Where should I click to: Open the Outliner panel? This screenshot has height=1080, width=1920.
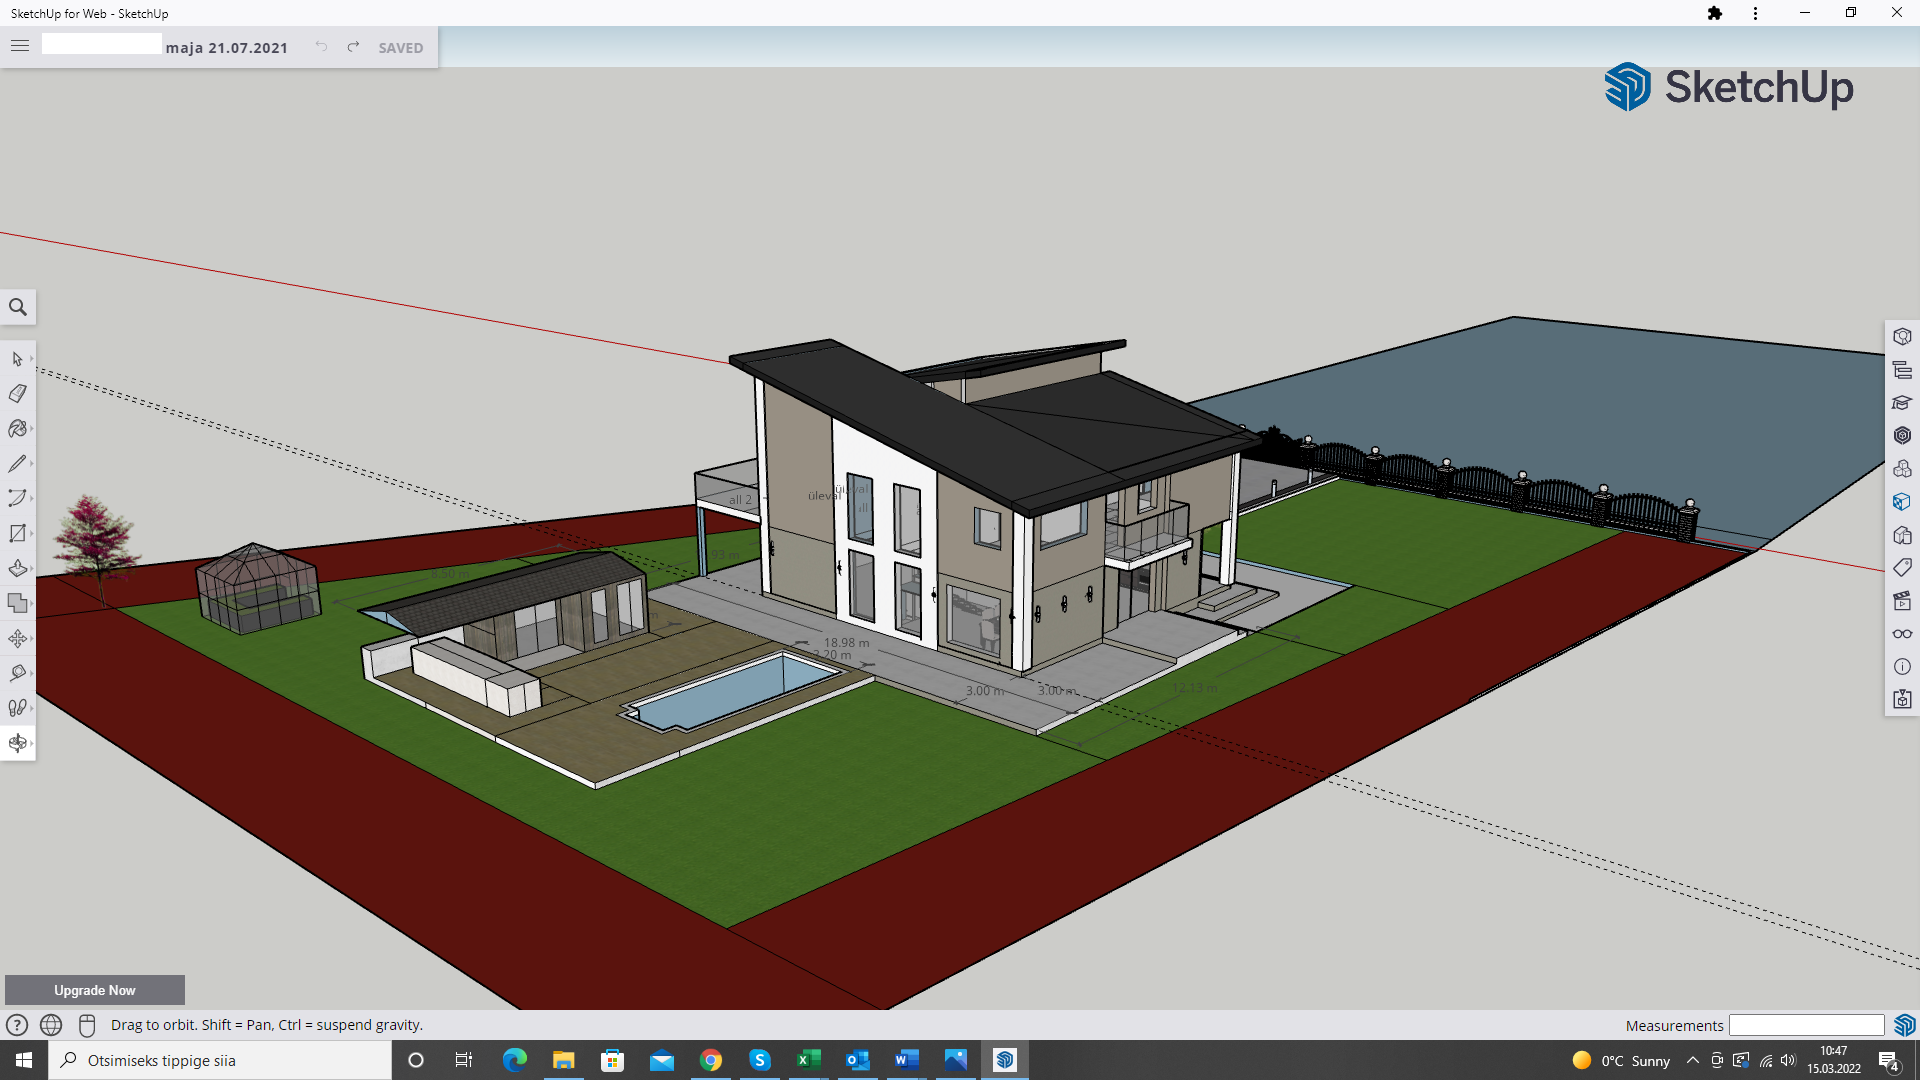click(x=1902, y=370)
